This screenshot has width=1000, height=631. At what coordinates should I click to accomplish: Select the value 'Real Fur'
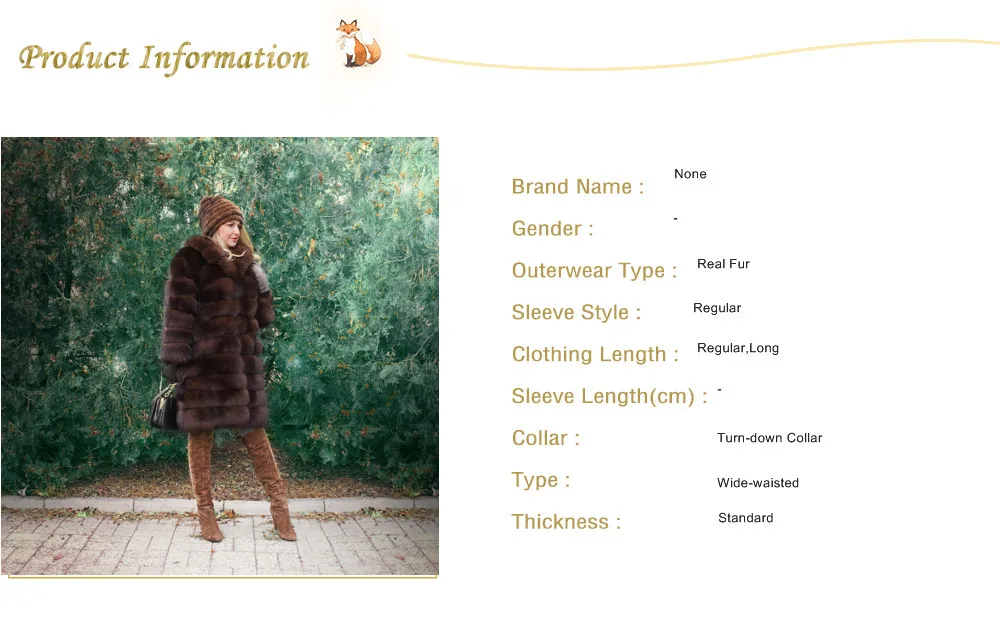coord(723,264)
